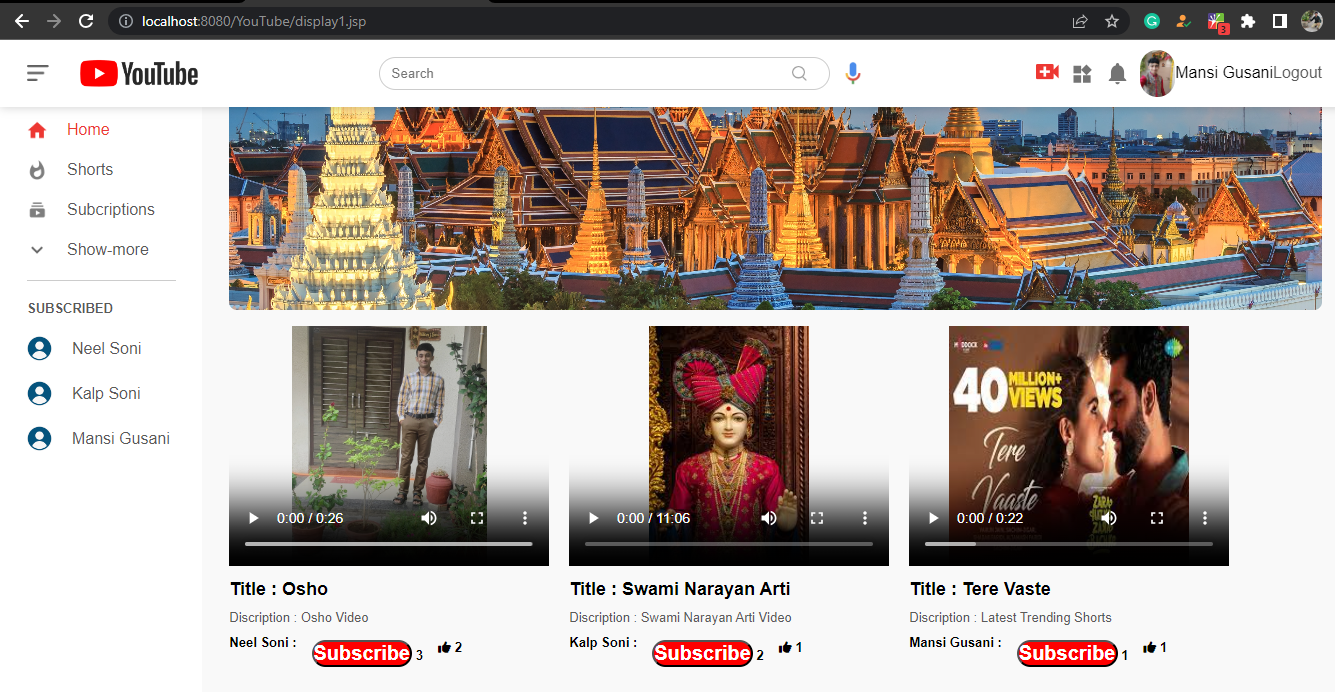Image resolution: width=1335 pixels, height=692 pixels.
Task: Like the Tere Vaste video
Action: point(1149,647)
